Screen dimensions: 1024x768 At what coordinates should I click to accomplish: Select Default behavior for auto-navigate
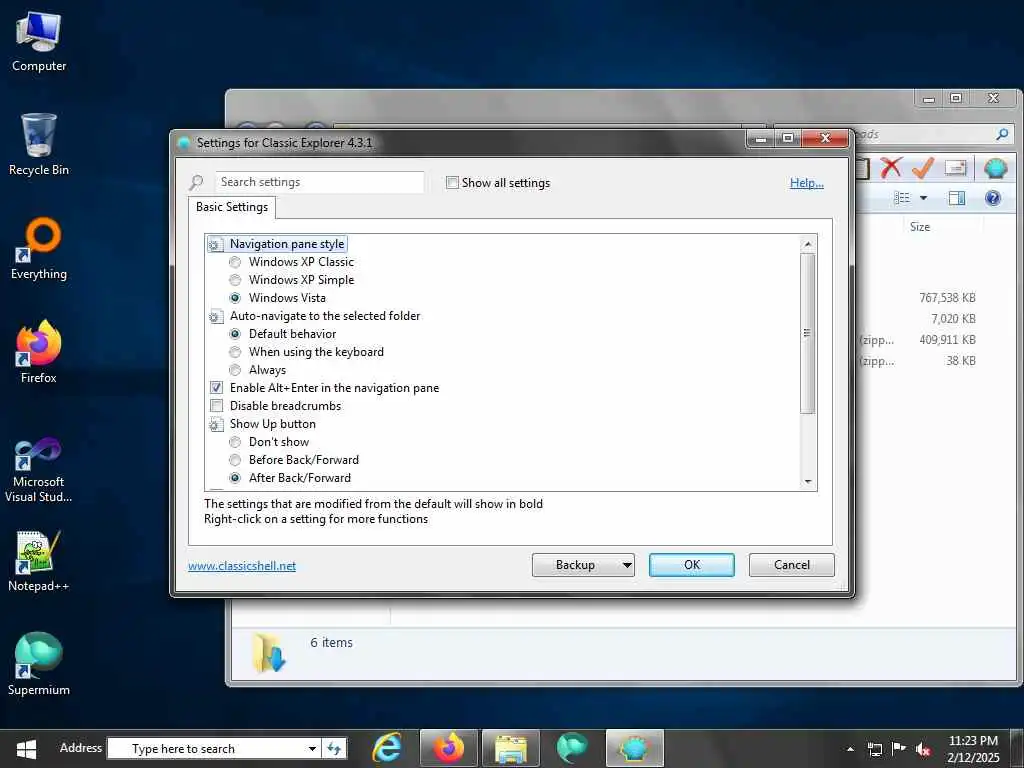click(x=235, y=334)
